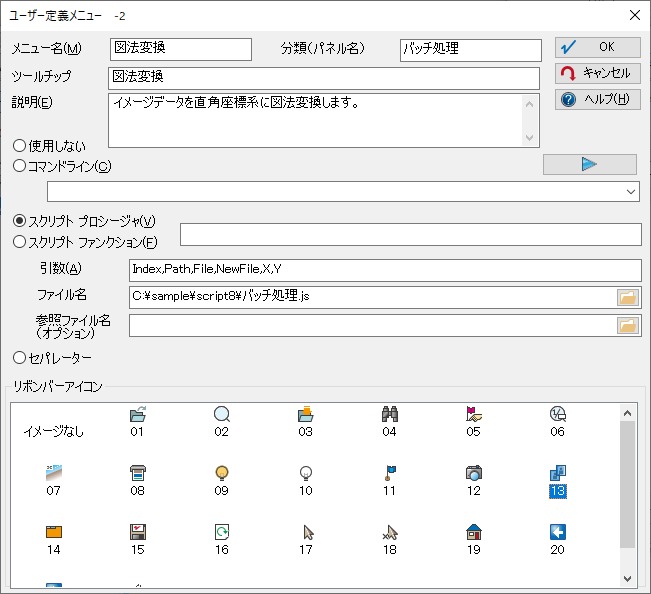Select ribbon icon 12 camera
651x594 pixels.
pyautogui.click(x=474, y=480)
